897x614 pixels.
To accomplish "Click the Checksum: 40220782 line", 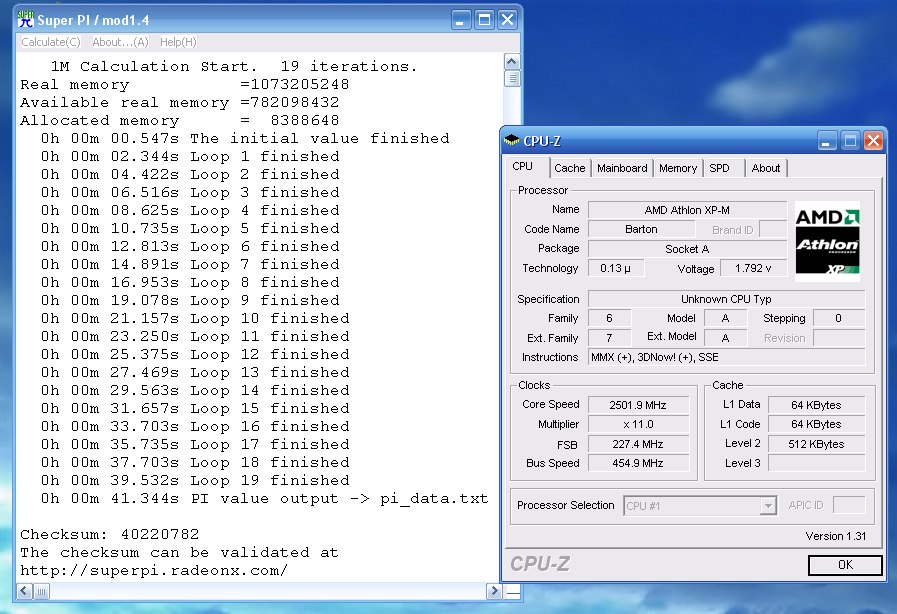I will point(110,534).
